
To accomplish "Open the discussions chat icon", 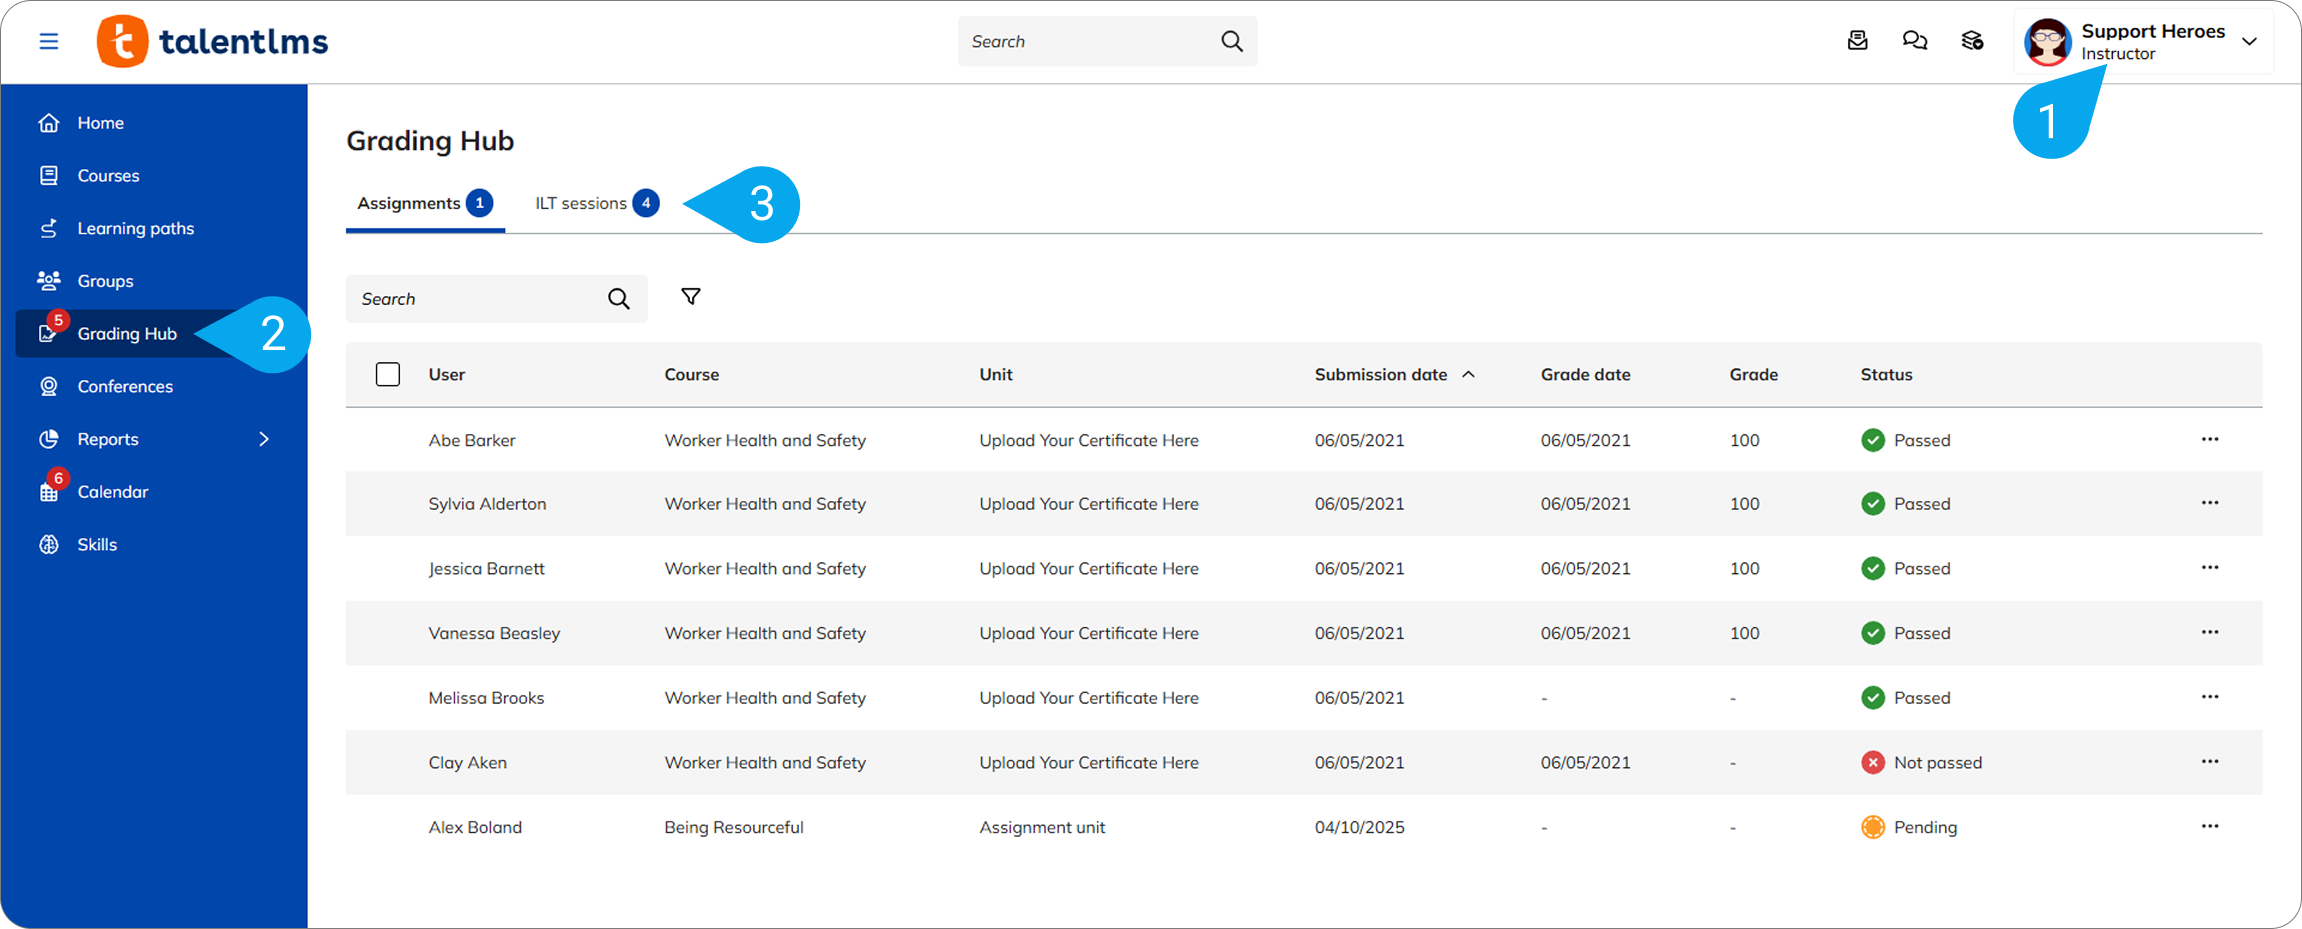I will tap(1914, 41).
